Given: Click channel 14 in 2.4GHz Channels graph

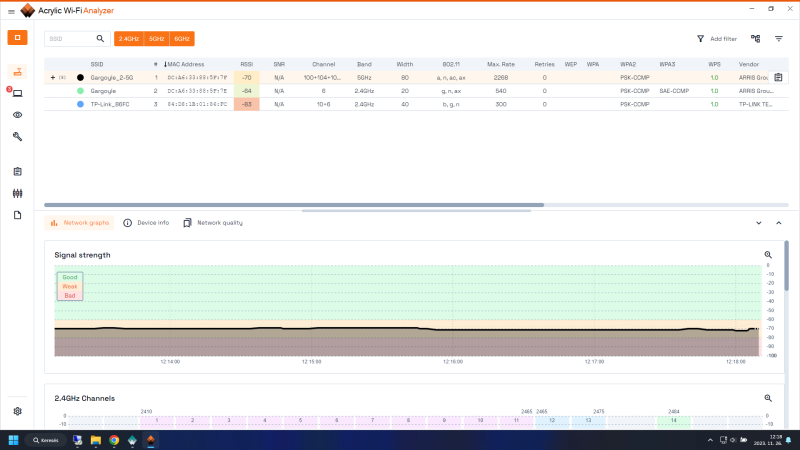Looking at the screenshot, I should coord(673,421).
